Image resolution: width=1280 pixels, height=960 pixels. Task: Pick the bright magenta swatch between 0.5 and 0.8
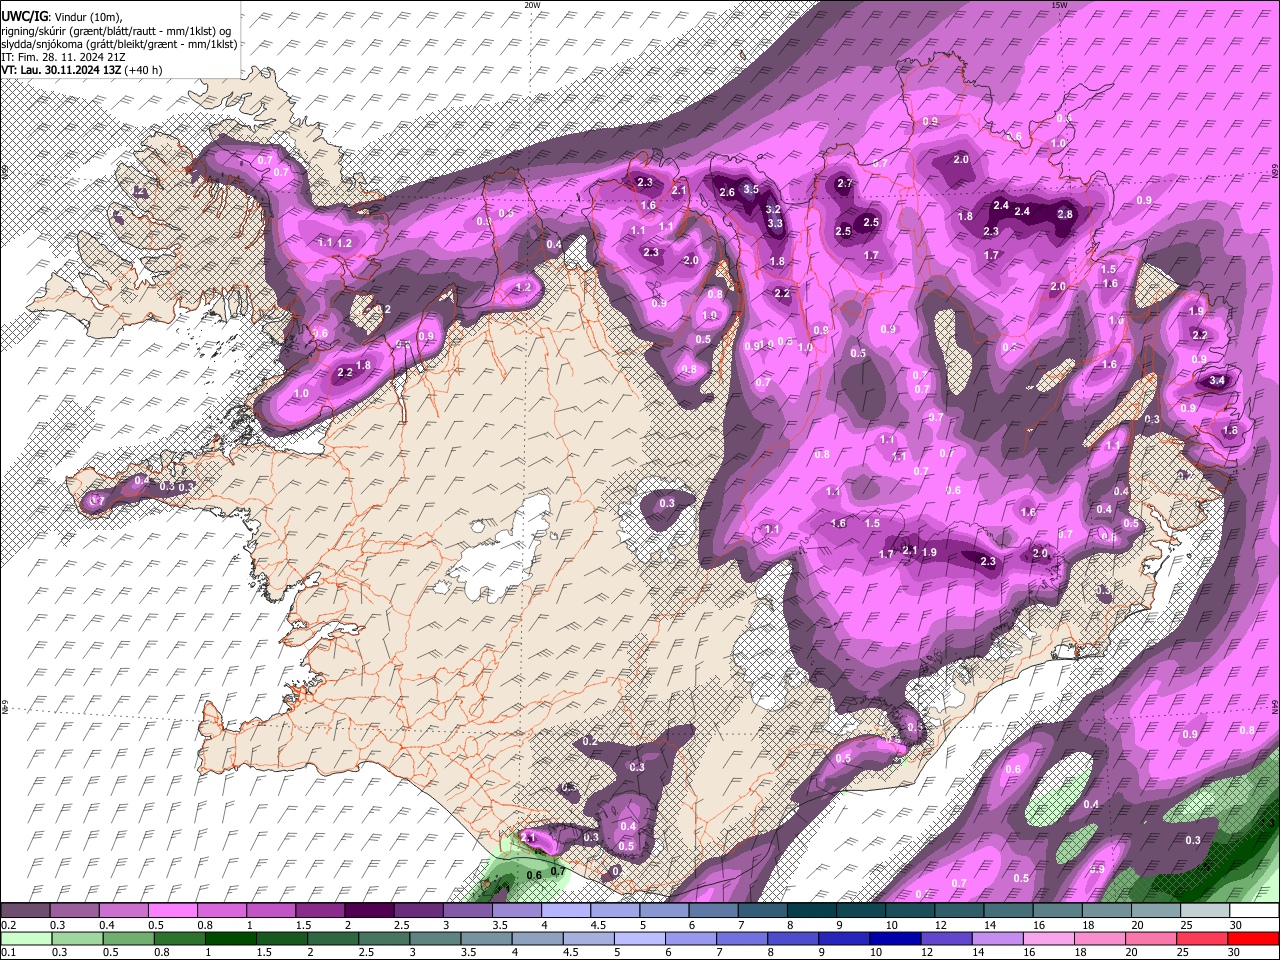pyautogui.click(x=172, y=910)
